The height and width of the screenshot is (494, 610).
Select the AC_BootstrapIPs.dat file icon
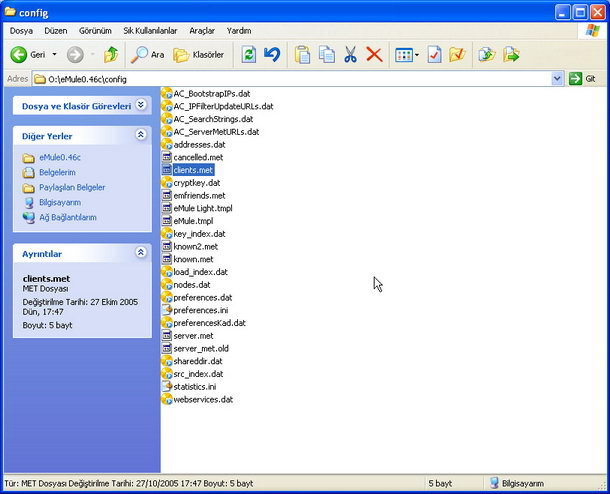(x=167, y=93)
